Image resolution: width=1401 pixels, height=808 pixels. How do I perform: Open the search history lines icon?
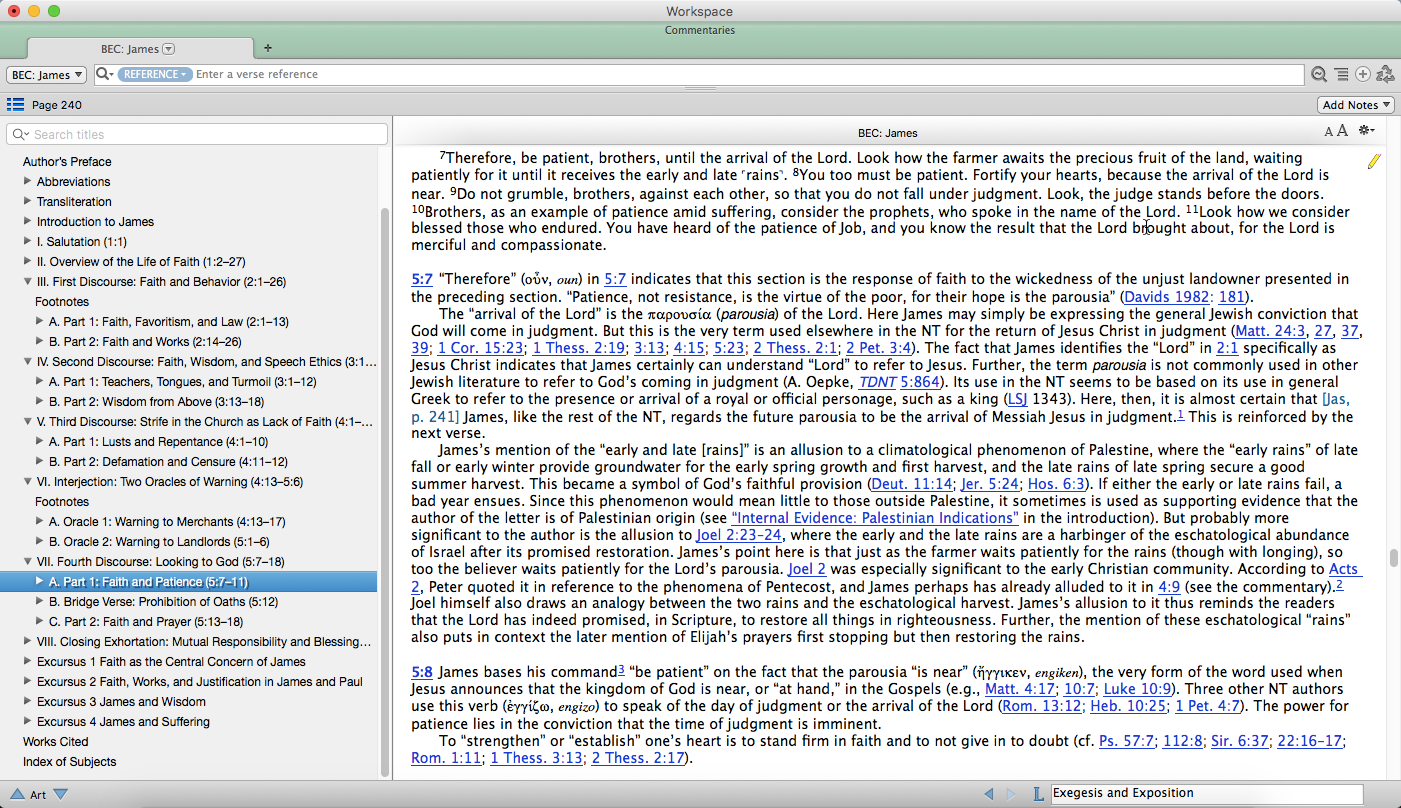tap(1341, 75)
